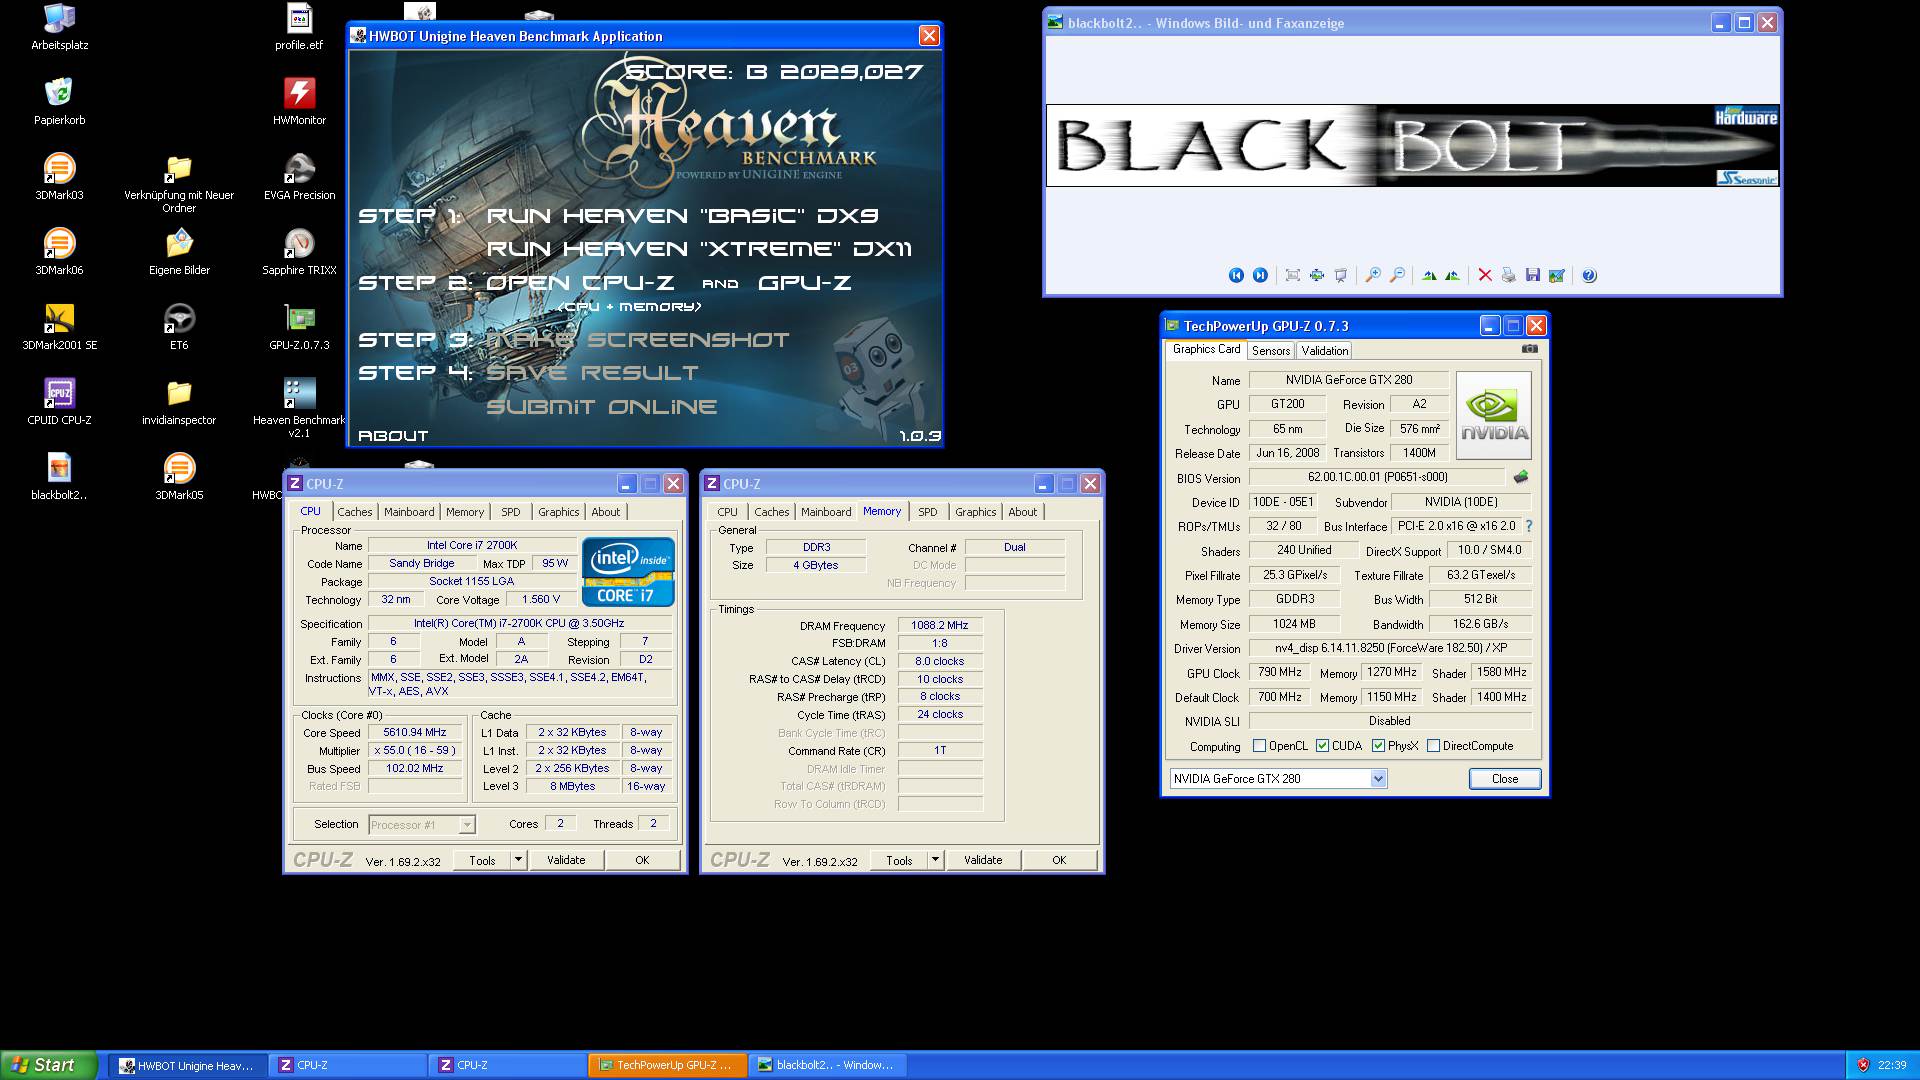Open SPD tab in right CPU-Z window
The image size is (1920, 1080).
[928, 512]
